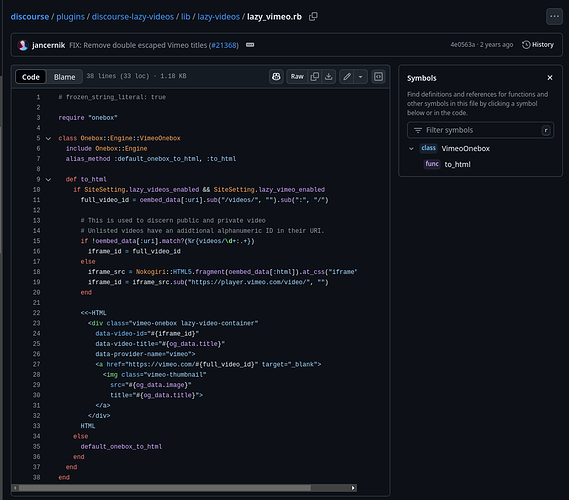Viewport: 569px width, 500px height.
Task: Expand commit message ellipsis
Action: click(250, 45)
